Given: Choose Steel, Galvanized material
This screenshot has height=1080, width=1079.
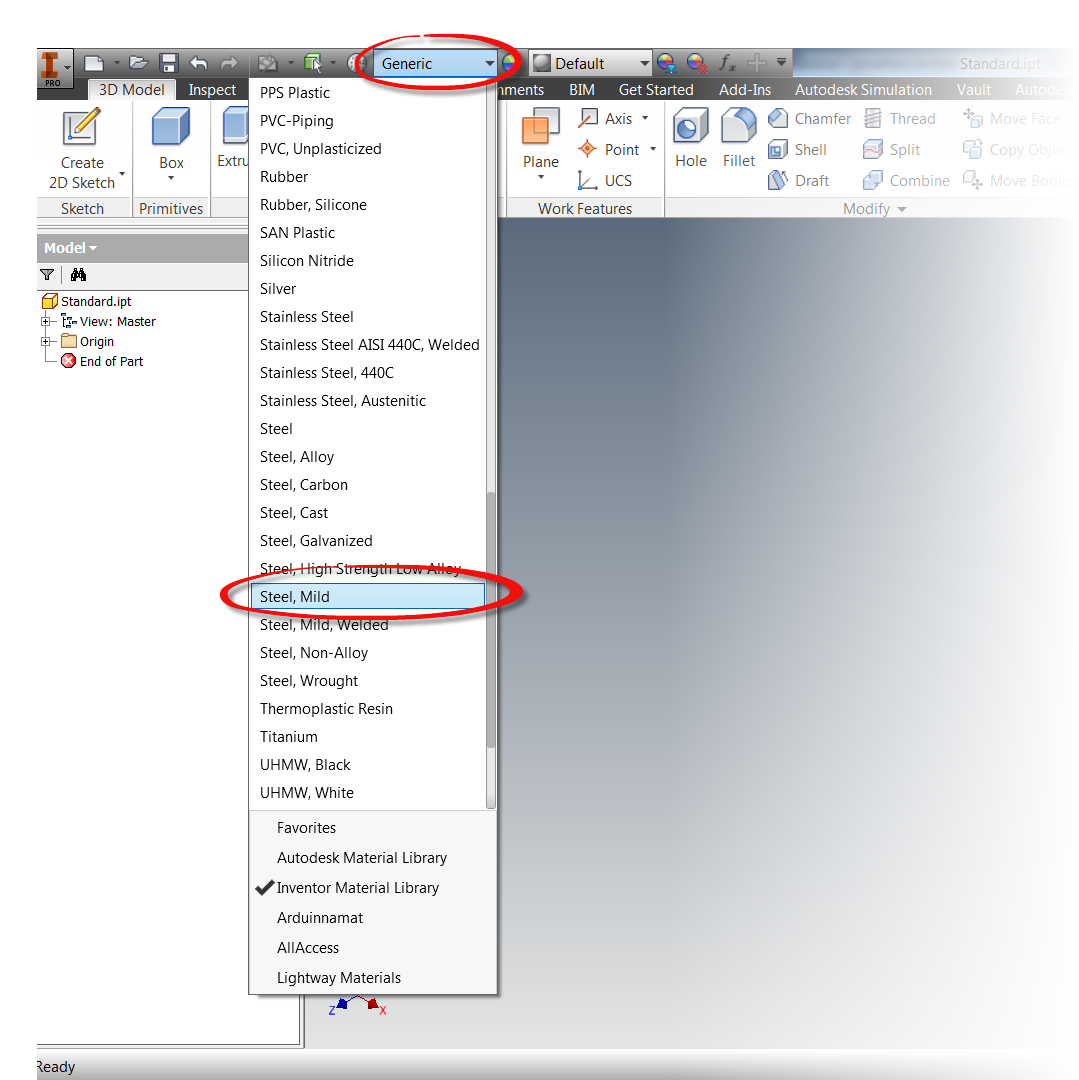Looking at the screenshot, I should [x=368, y=541].
